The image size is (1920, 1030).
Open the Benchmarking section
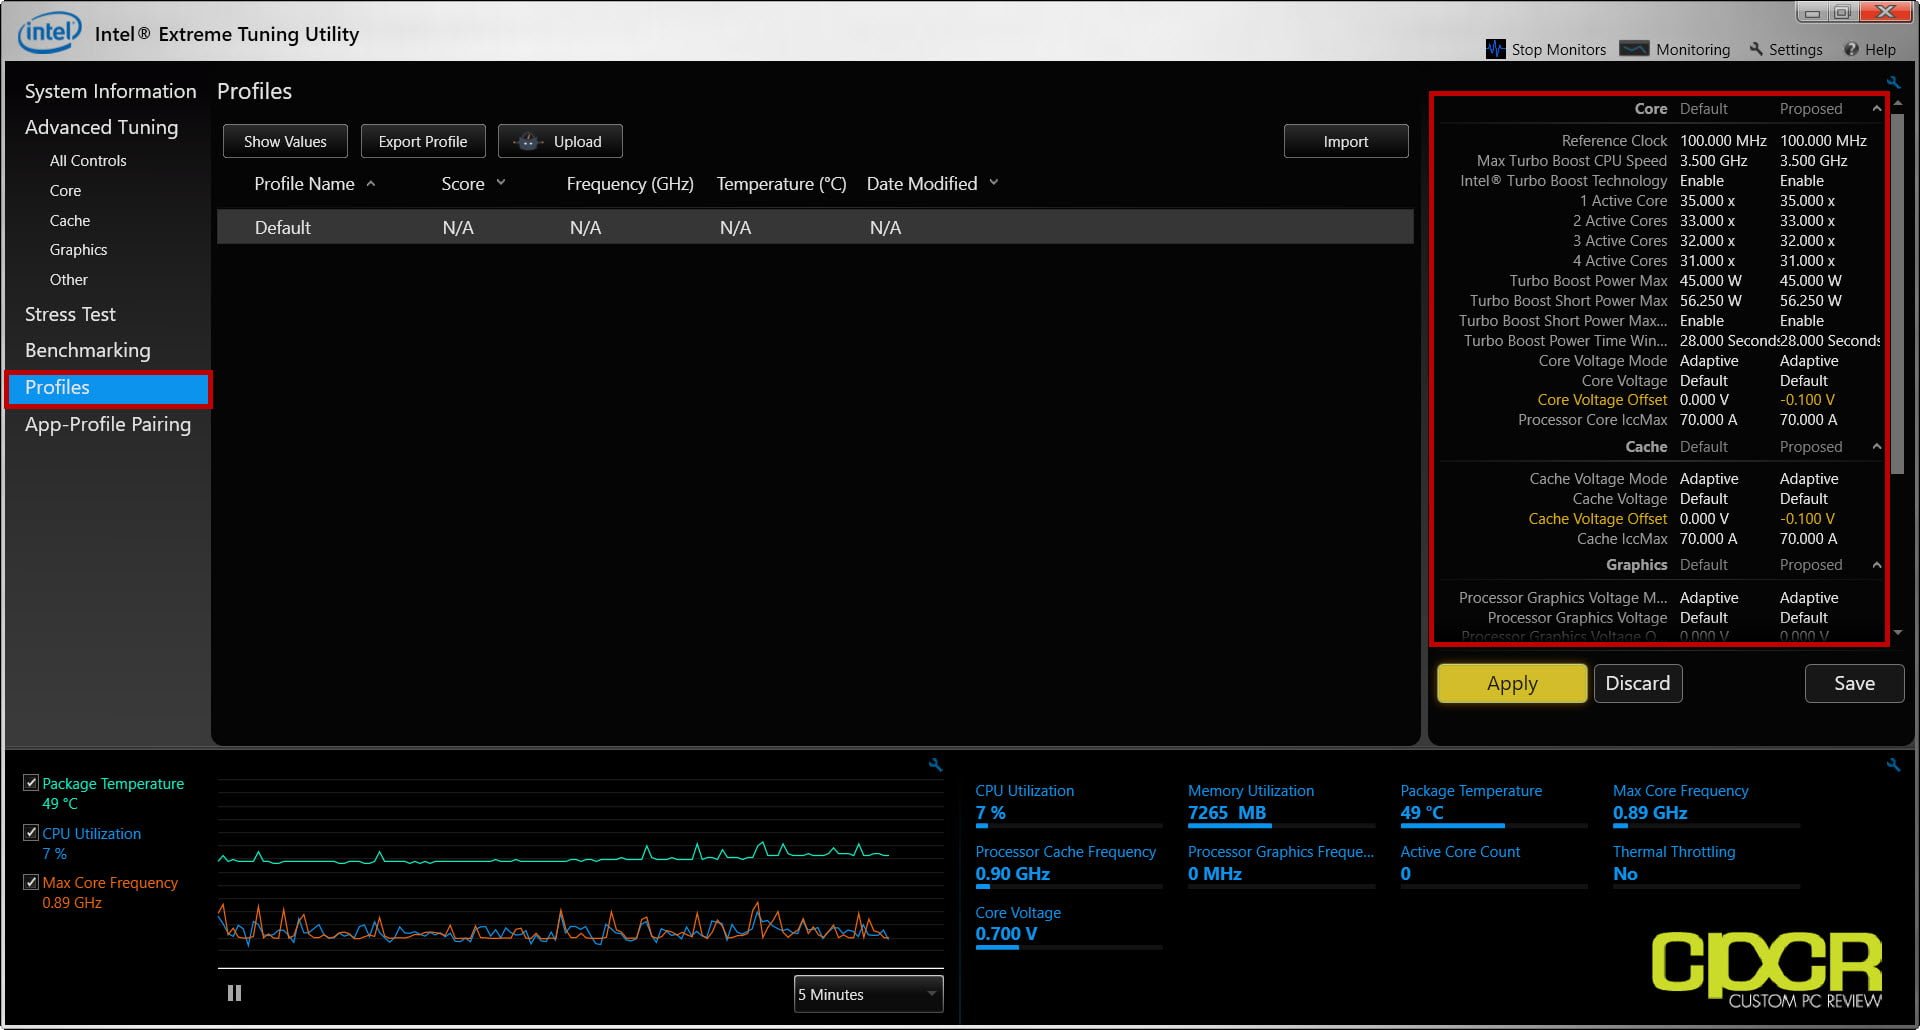(x=87, y=350)
